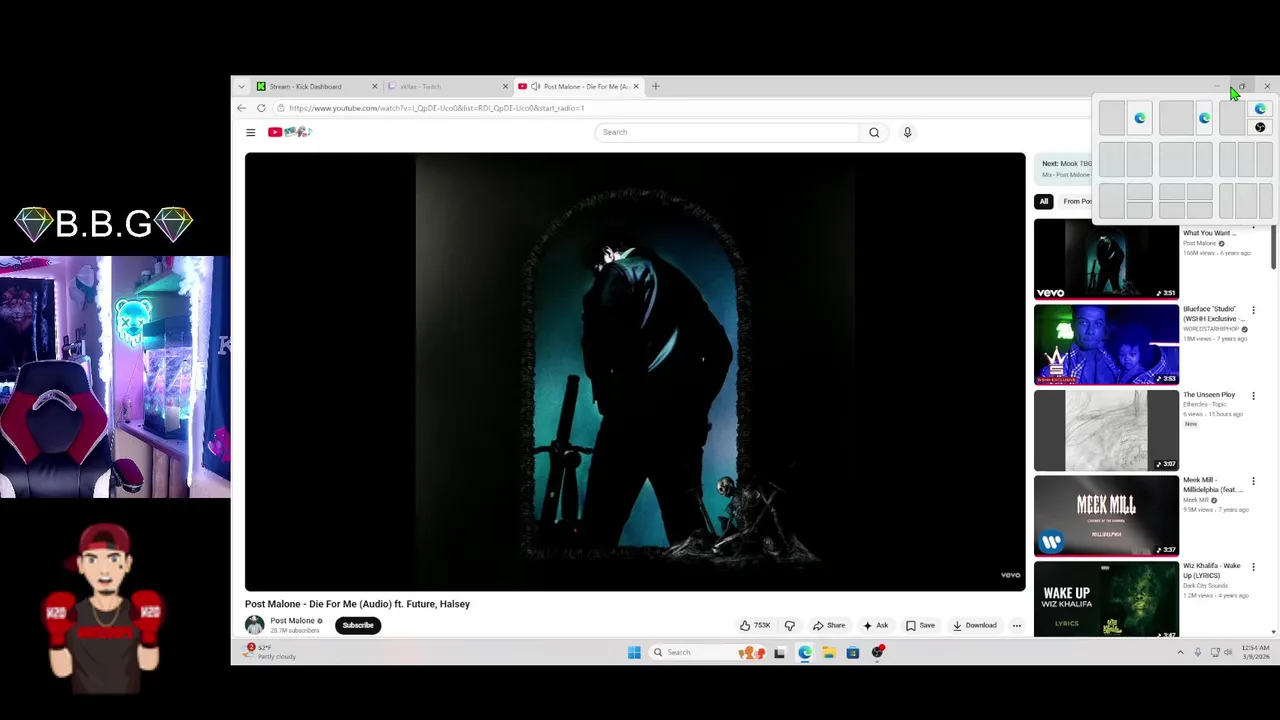Open the Wiz Khalifa Wake Up thumbnail
Screen dimensions: 1280x720
1106,599
